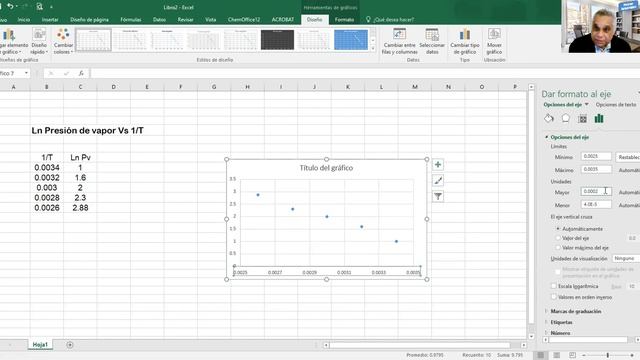This screenshot has height=360, width=640.
Task: Open the Vista ribbon tab
Action: click(211, 19)
